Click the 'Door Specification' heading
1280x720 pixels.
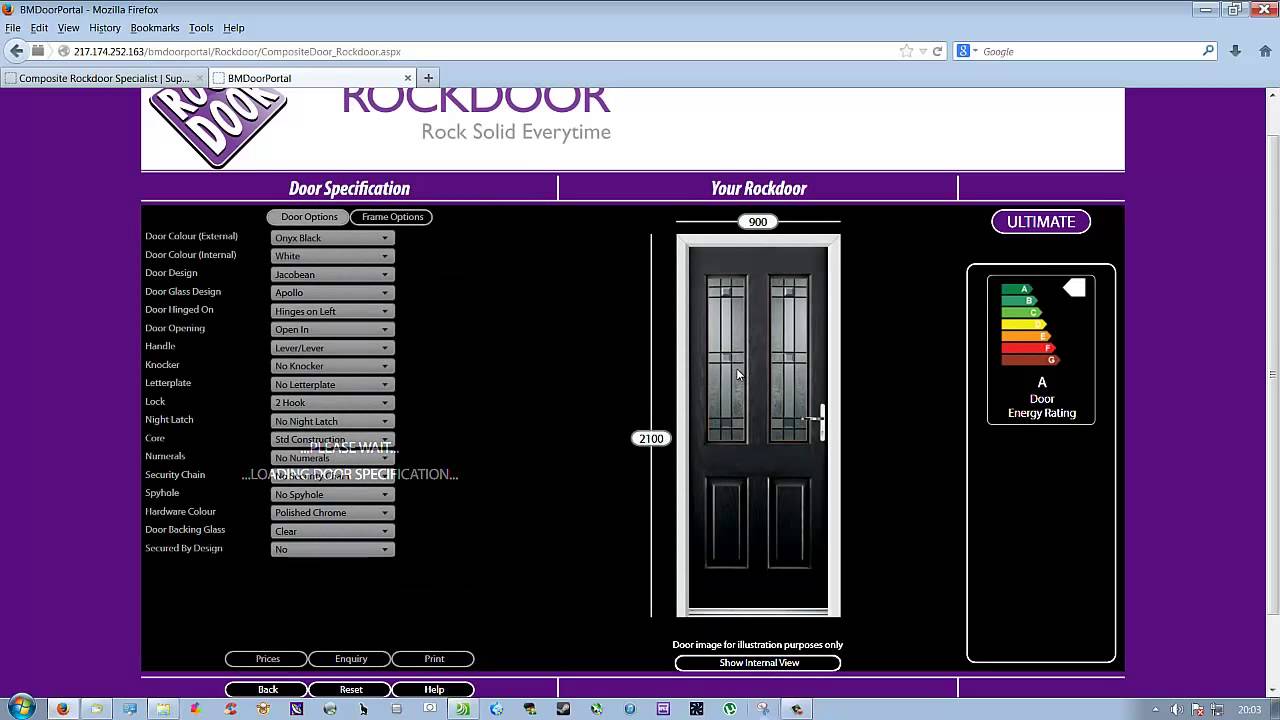349,188
